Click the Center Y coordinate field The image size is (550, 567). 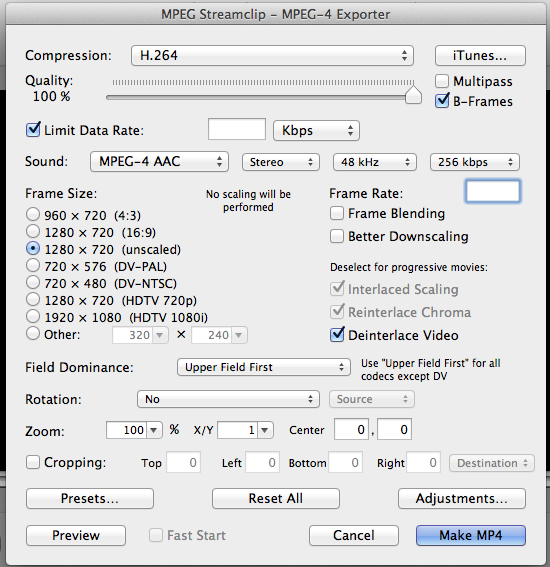coord(394,430)
